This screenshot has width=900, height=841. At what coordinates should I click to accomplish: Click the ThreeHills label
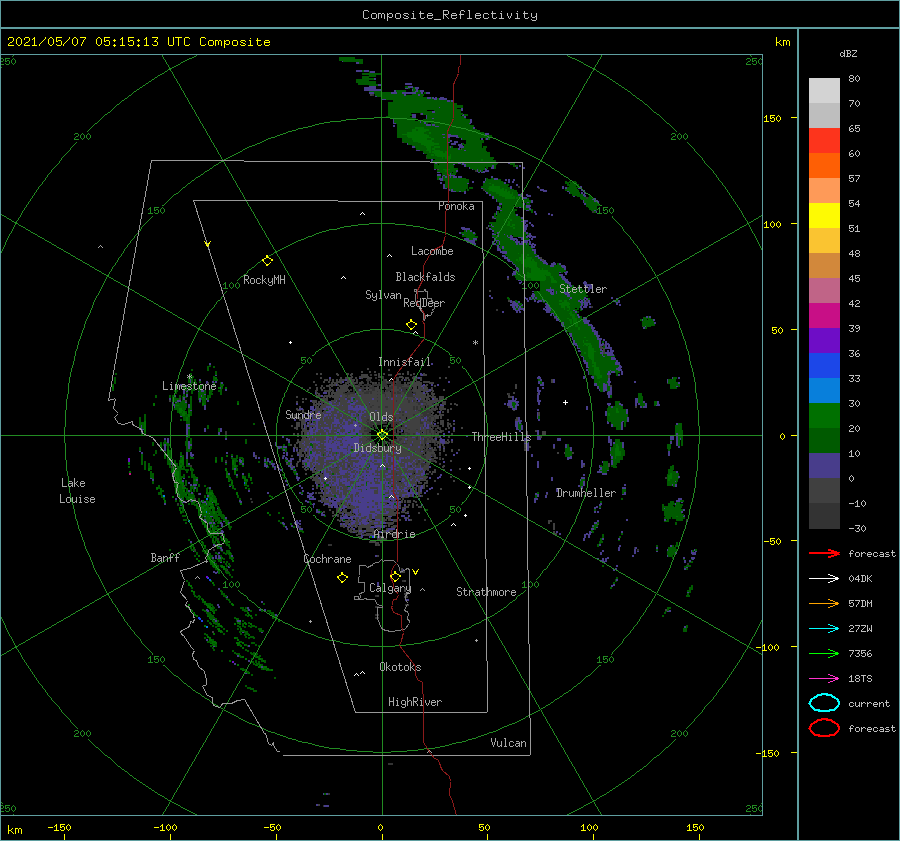pyautogui.click(x=502, y=437)
